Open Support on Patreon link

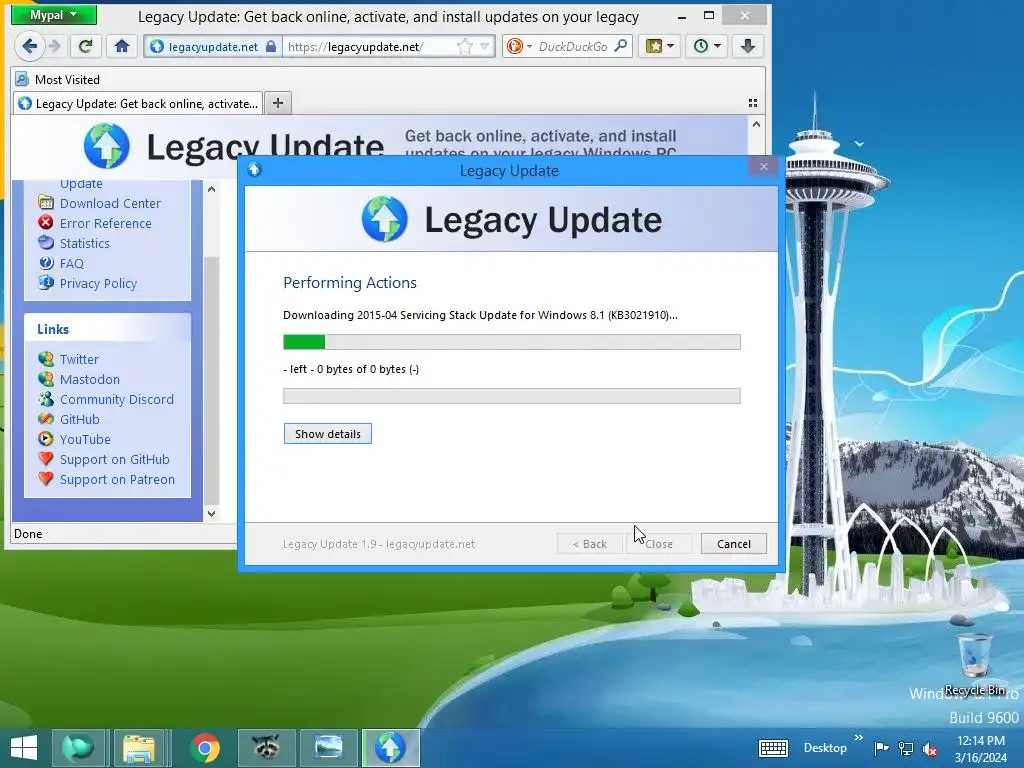[x=117, y=479]
